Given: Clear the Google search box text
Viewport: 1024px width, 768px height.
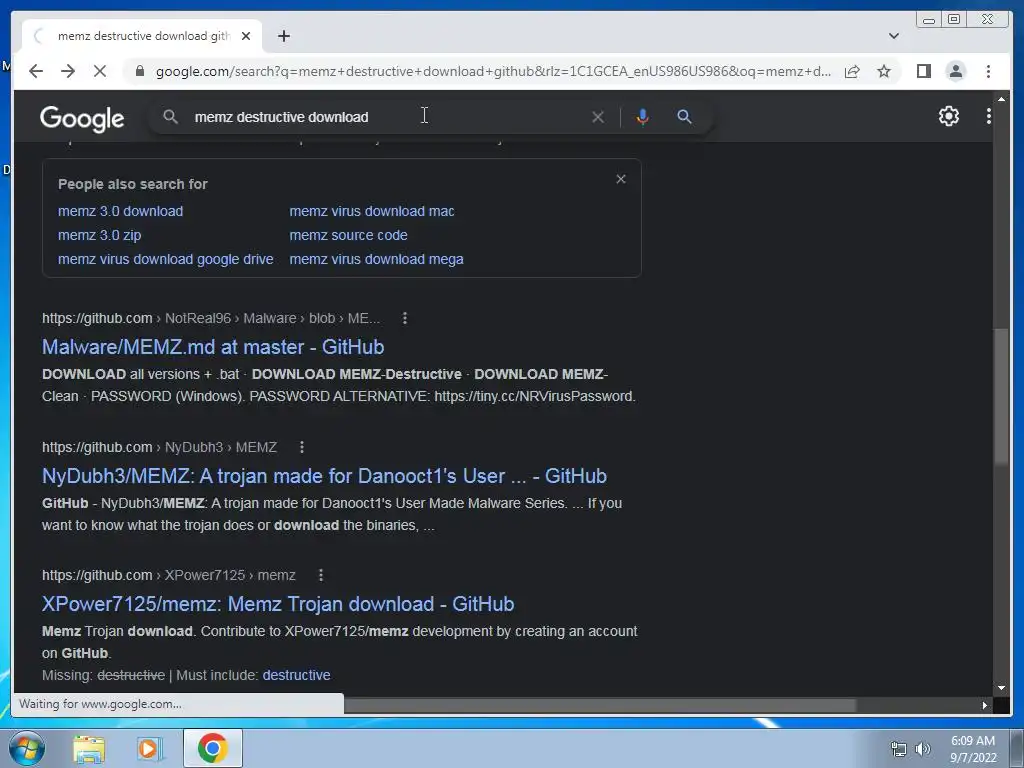Looking at the screenshot, I should [x=598, y=117].
